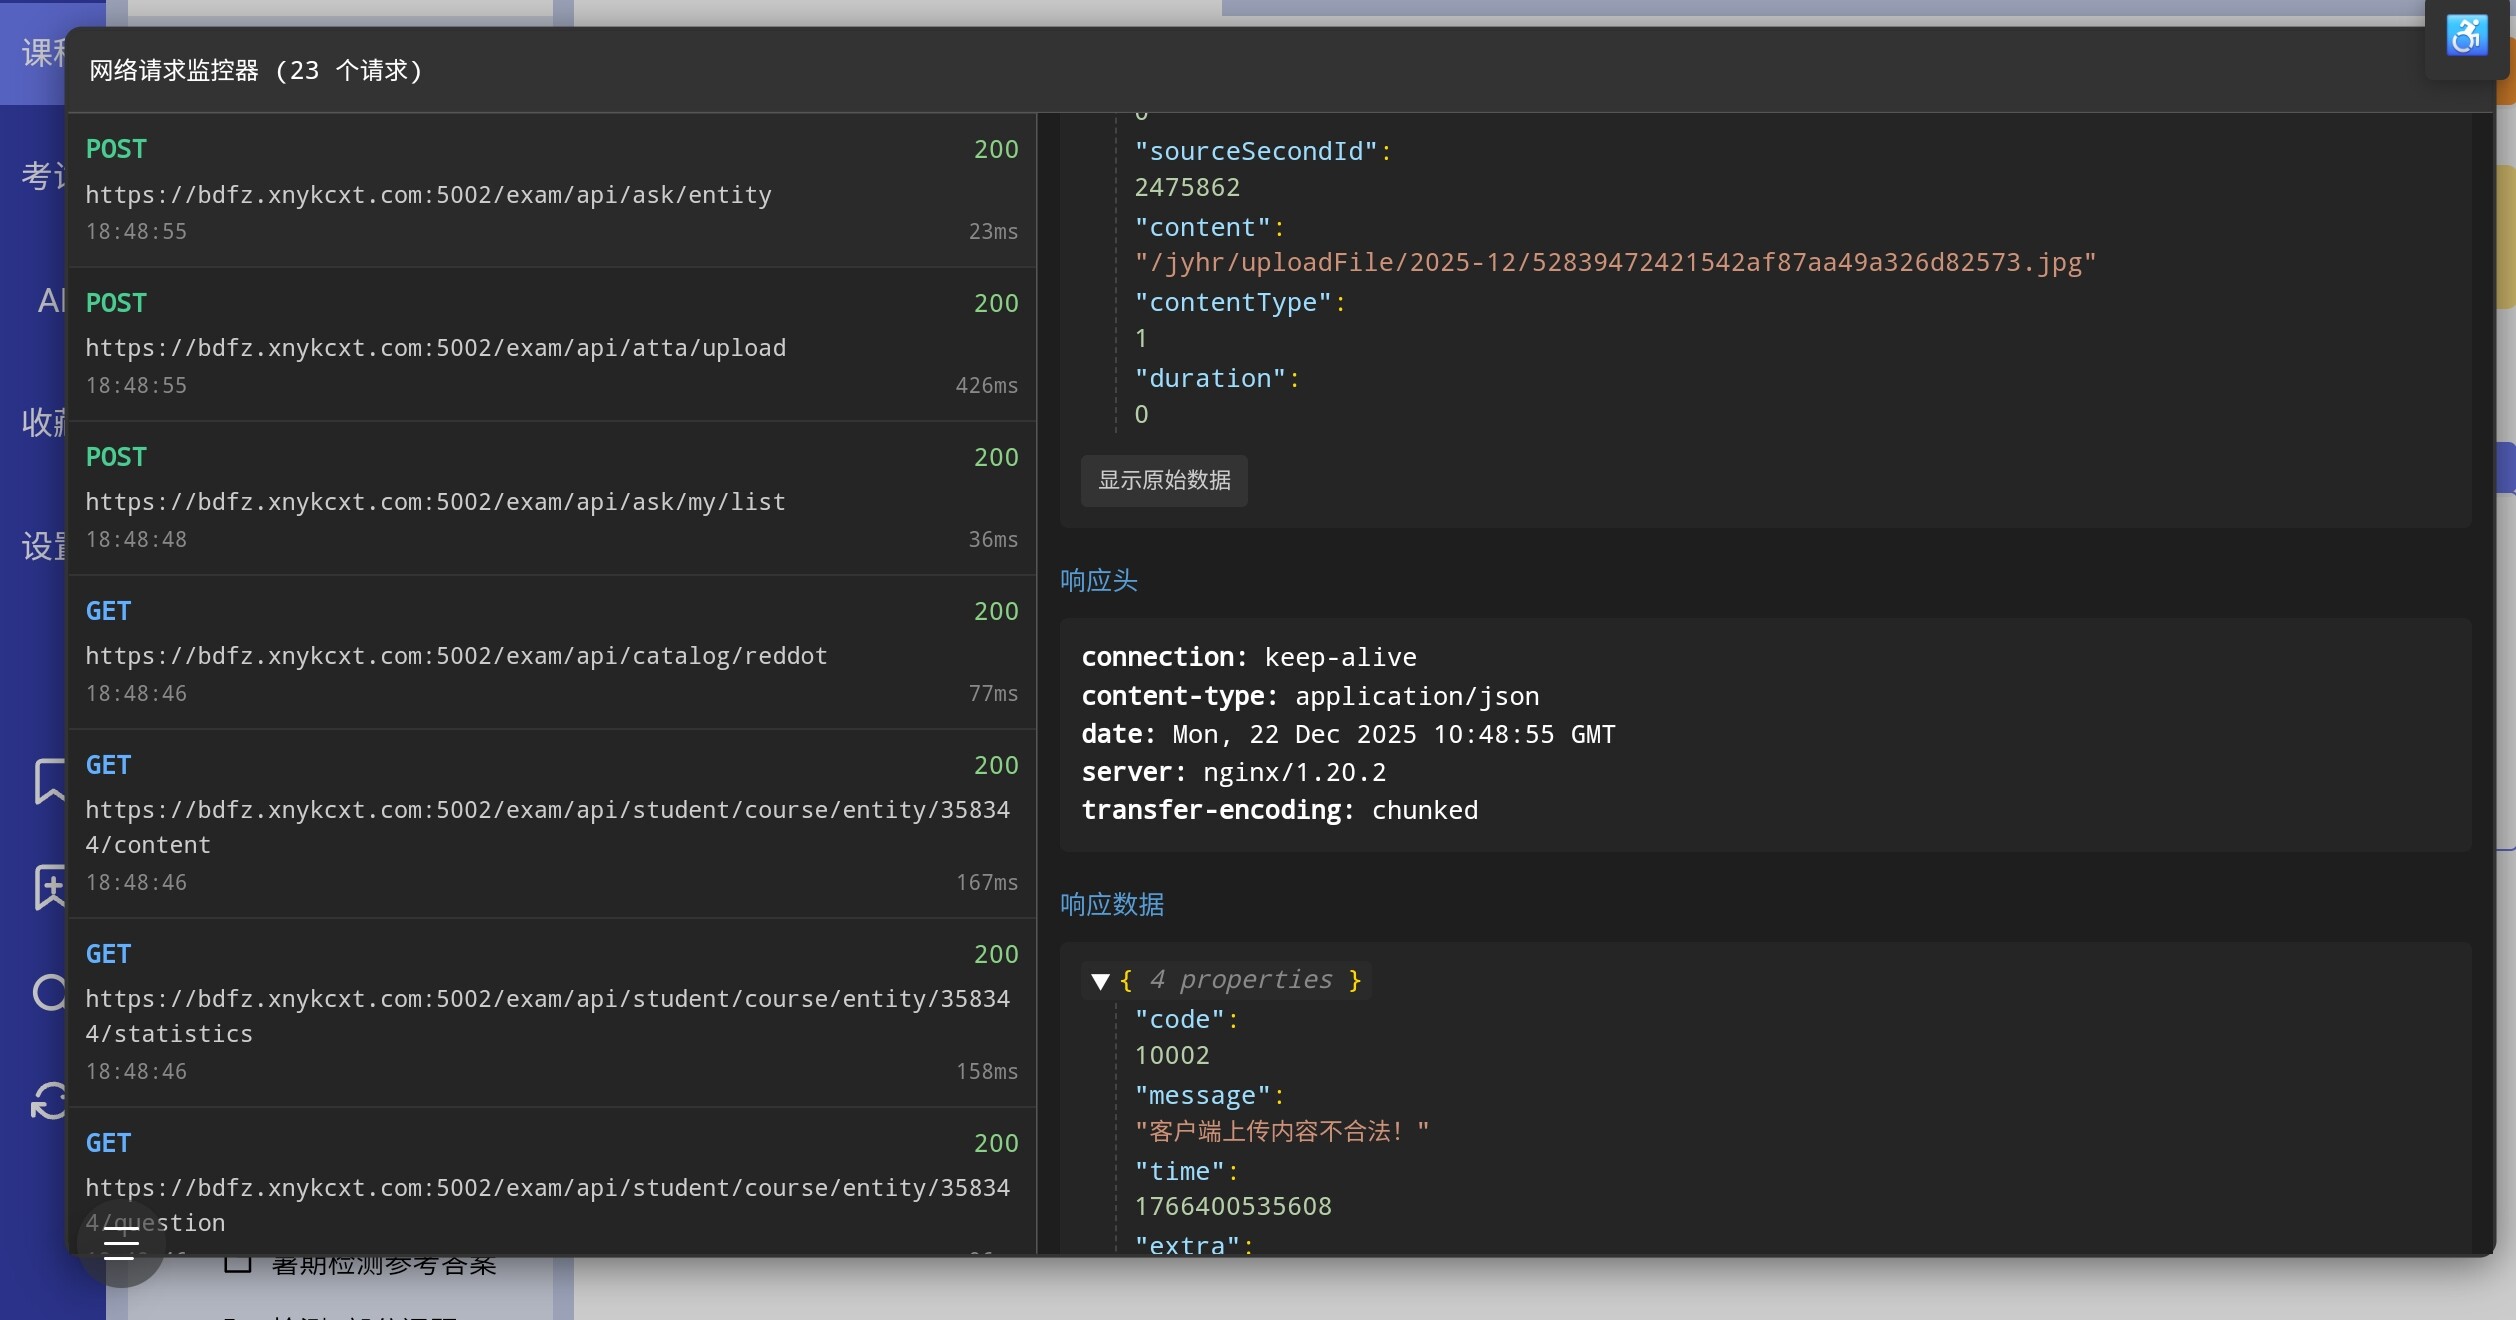The width and height of the screenshot is (2516, 1320).
Task: Click 显示原始数据 button
Action: (x=1164, y=481)
